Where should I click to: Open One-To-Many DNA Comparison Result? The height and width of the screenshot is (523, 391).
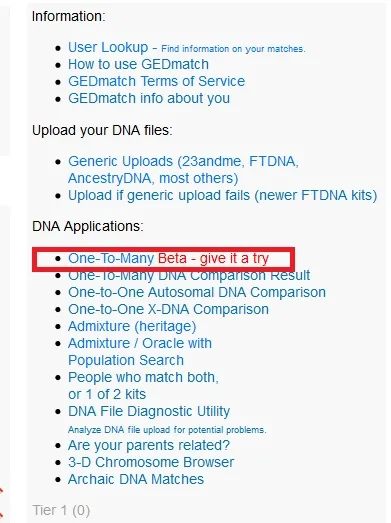click(x=189, y=276)
